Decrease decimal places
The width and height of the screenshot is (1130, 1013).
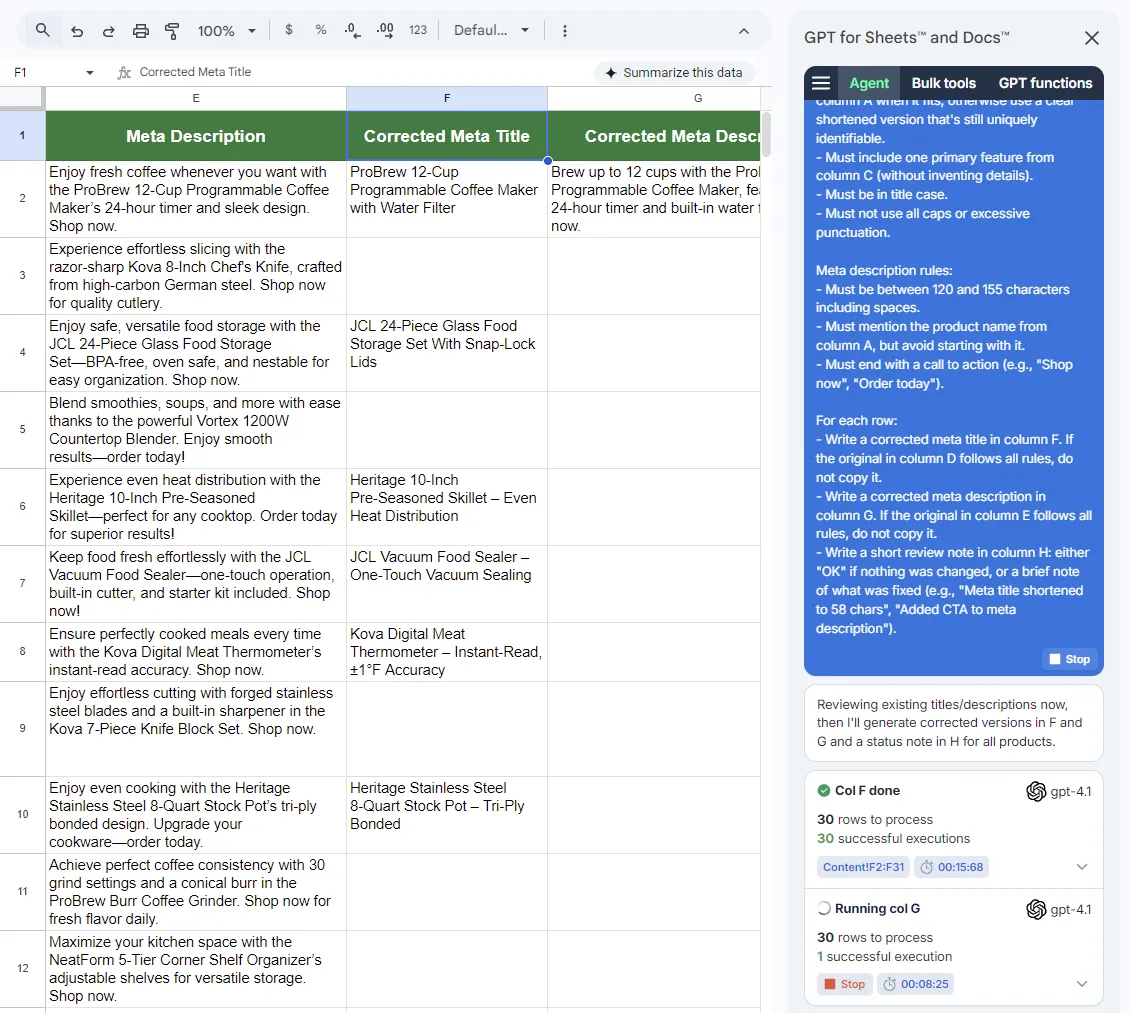[x=352, y=31]
